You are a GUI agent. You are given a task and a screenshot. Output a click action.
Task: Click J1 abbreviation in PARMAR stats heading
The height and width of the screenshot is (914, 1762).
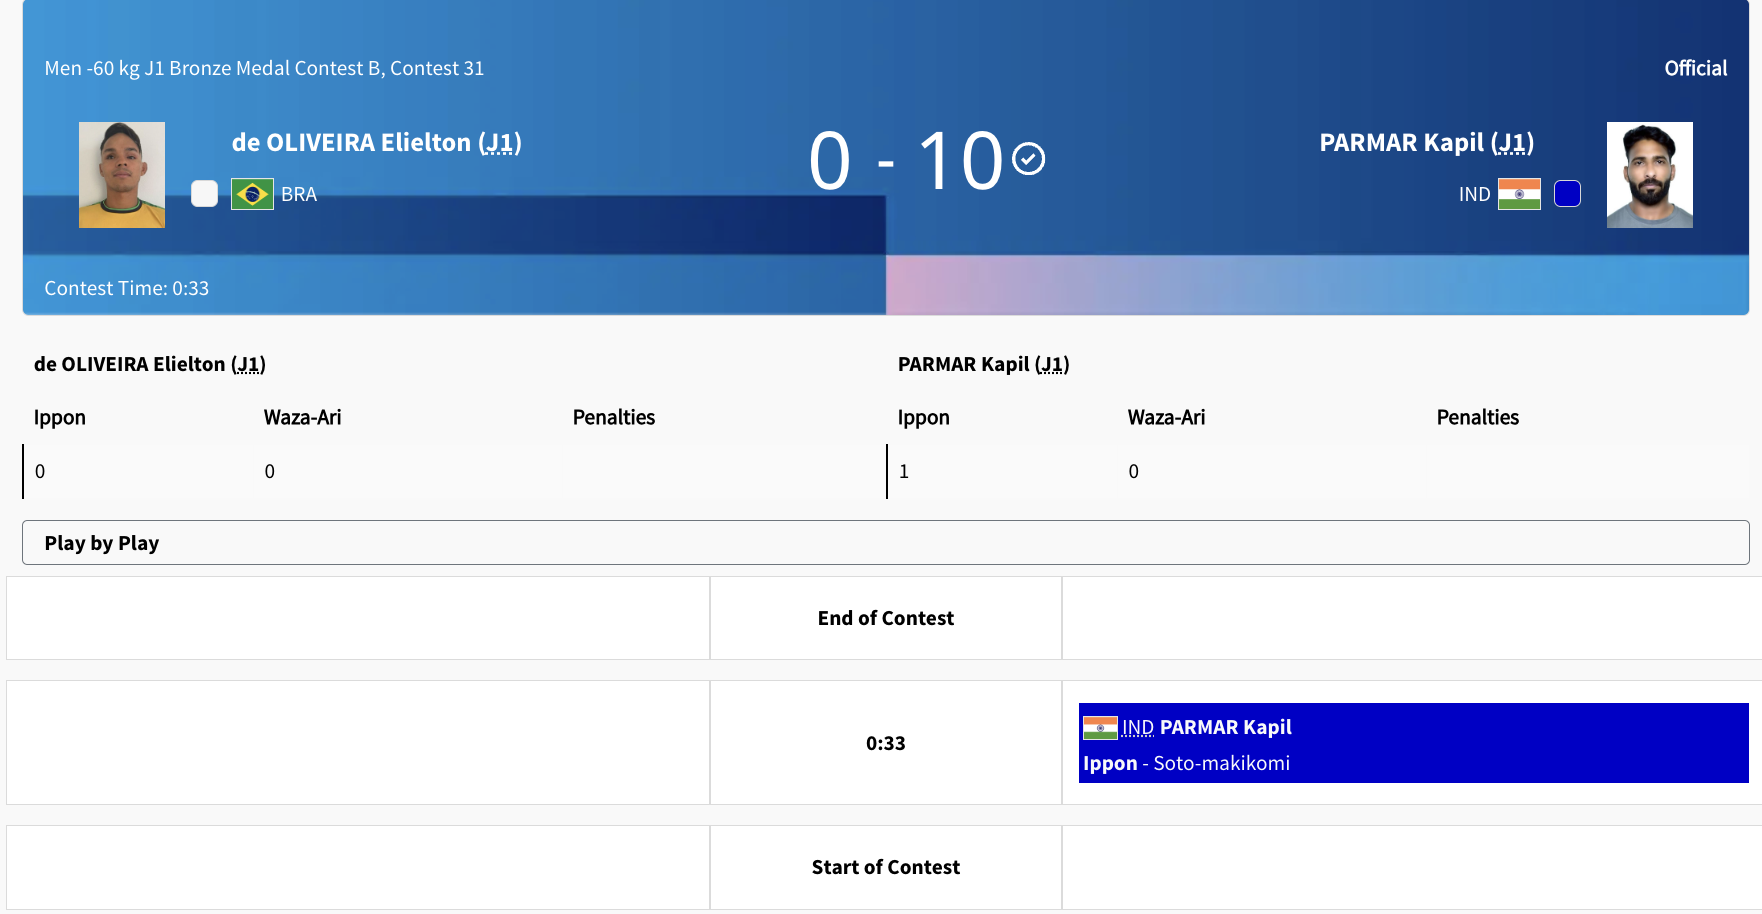click(1052, 365)
